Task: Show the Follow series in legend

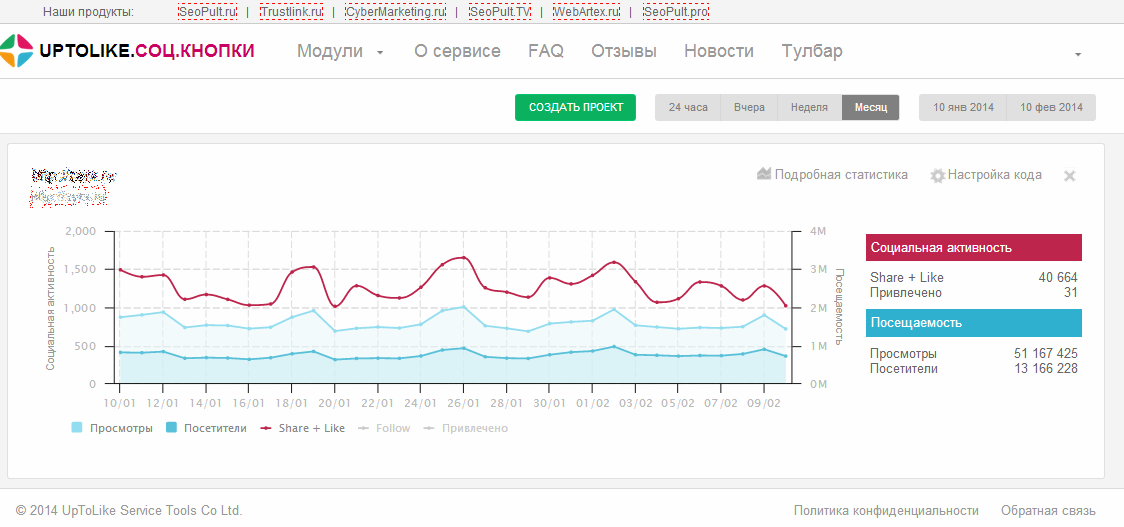Action: [384, 428]
